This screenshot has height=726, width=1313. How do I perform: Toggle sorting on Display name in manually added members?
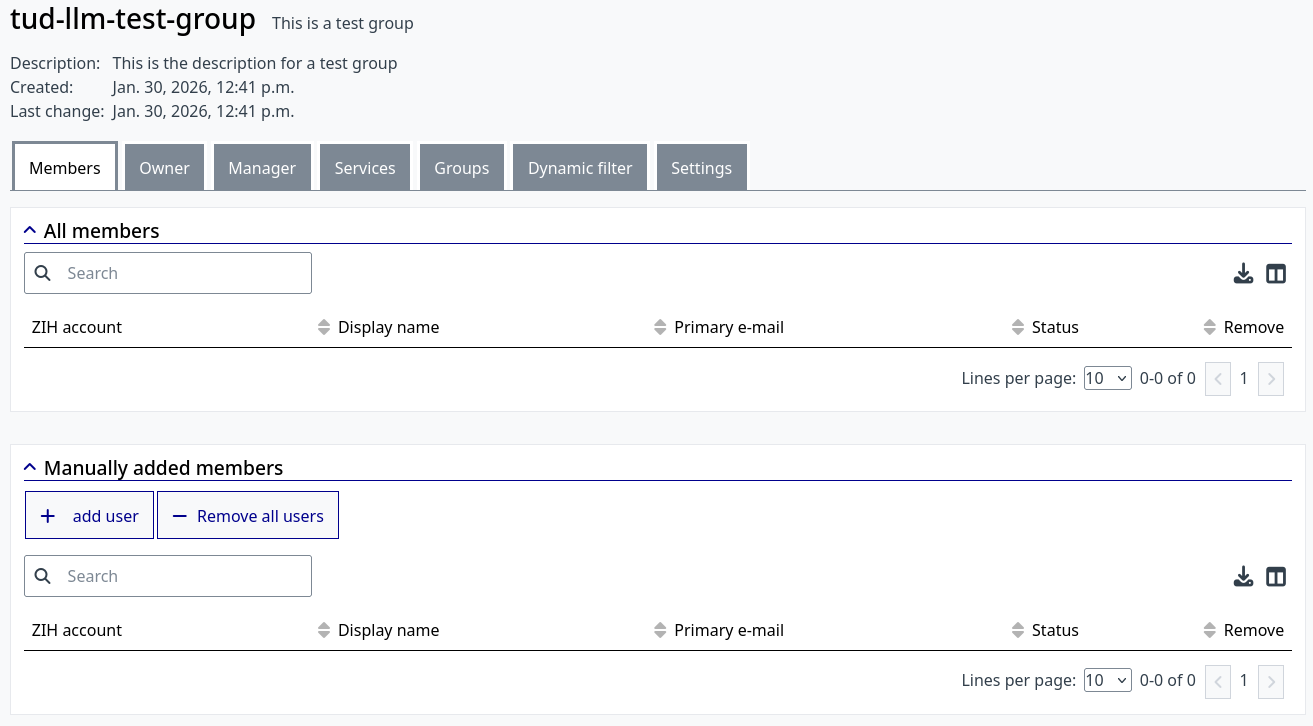tap(324, 630)
